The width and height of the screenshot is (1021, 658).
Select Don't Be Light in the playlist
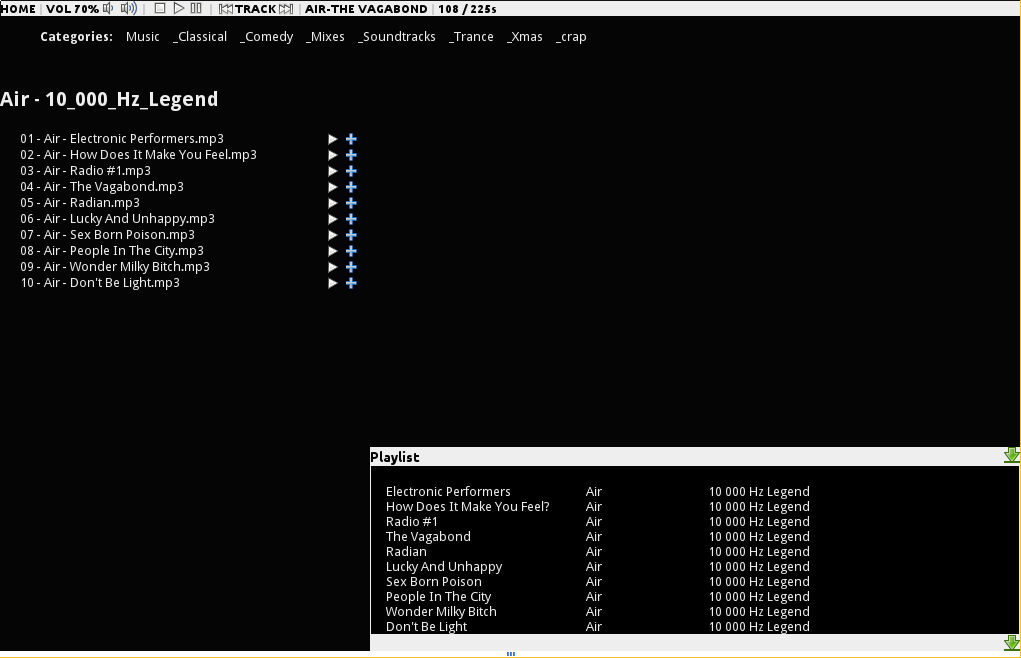tap(427, 626)
